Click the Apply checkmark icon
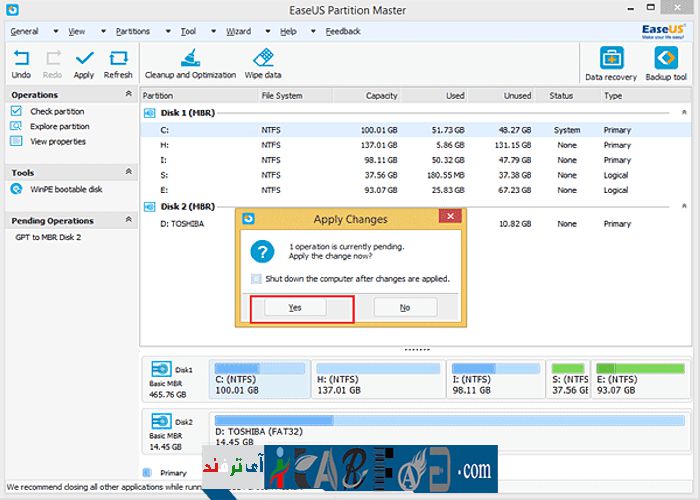Image resolution: width=700 pixels, height=500 pixels. pos(84,59)
